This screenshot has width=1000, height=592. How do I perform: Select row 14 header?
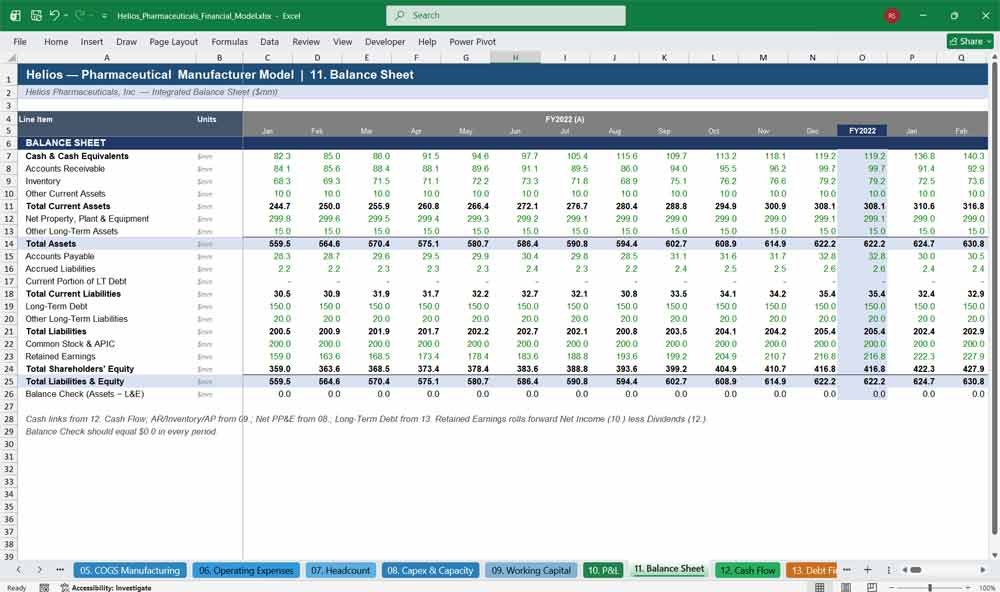[x=9, y=244]
